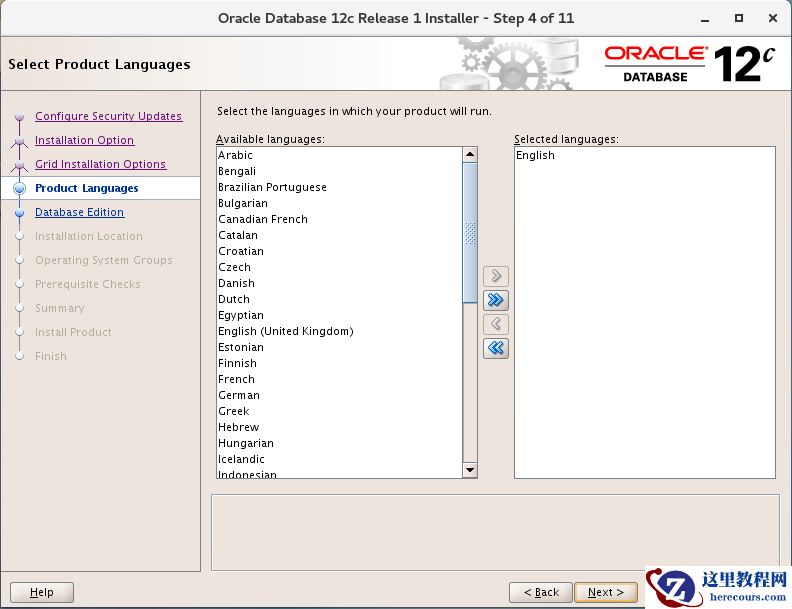Select English (United Kingdom) in the list

(x=339, y=331)
